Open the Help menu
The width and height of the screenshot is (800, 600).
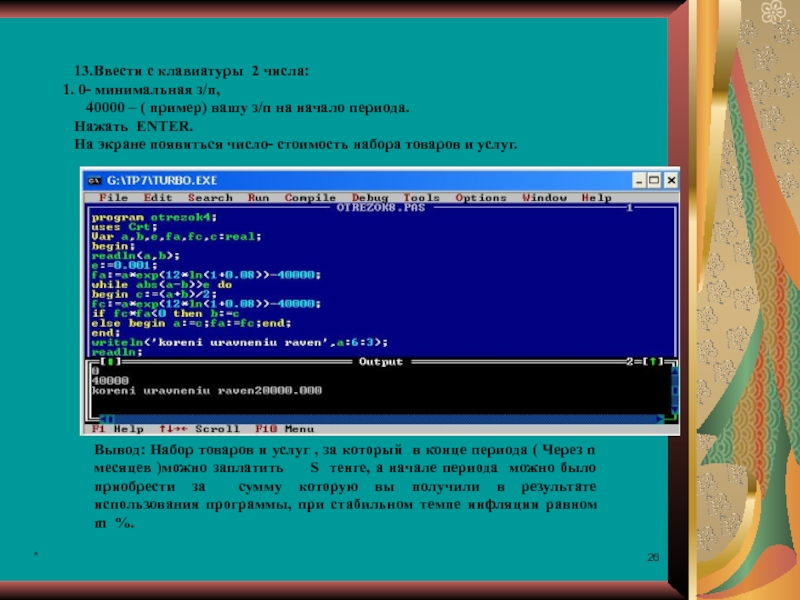point(596,198)
